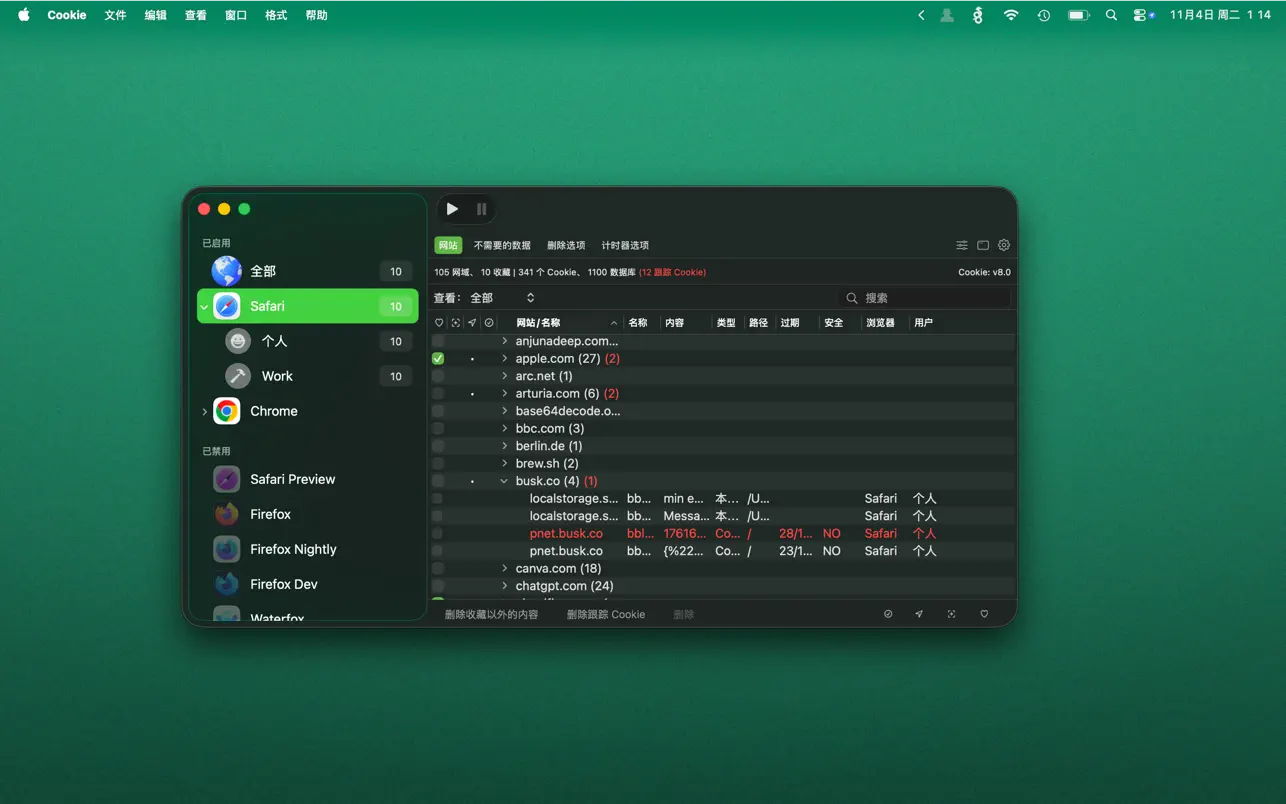This screenshot has width=1286, height=804.
Task: Open the 计时器选项 tab
Action: (x=625, y=245)
